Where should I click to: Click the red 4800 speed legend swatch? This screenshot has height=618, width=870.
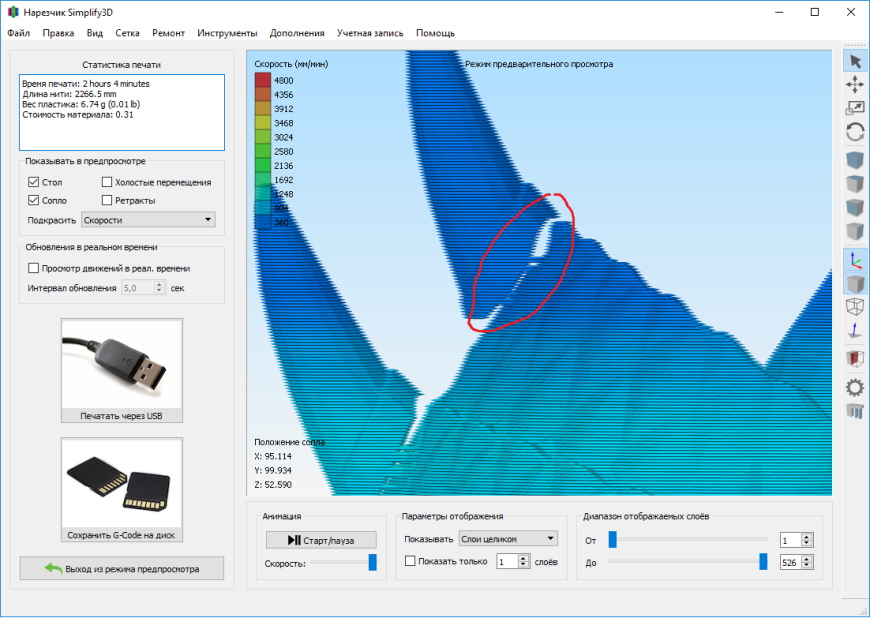(x=262, y=80)
